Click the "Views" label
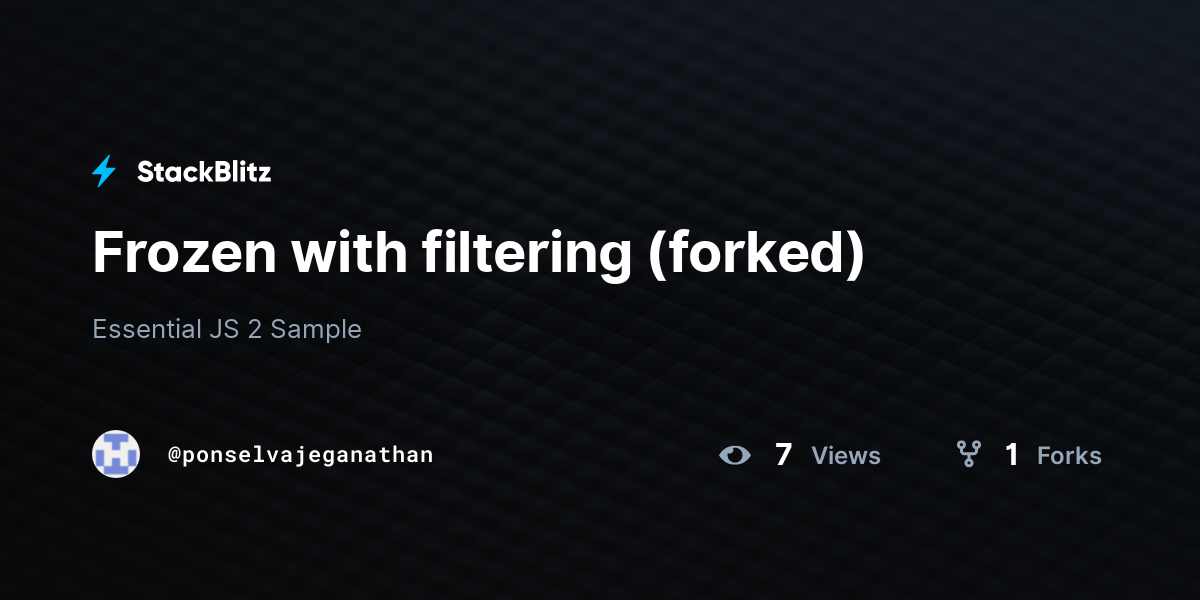This screenshot has width=1200, height=600. tap(846, 456)
